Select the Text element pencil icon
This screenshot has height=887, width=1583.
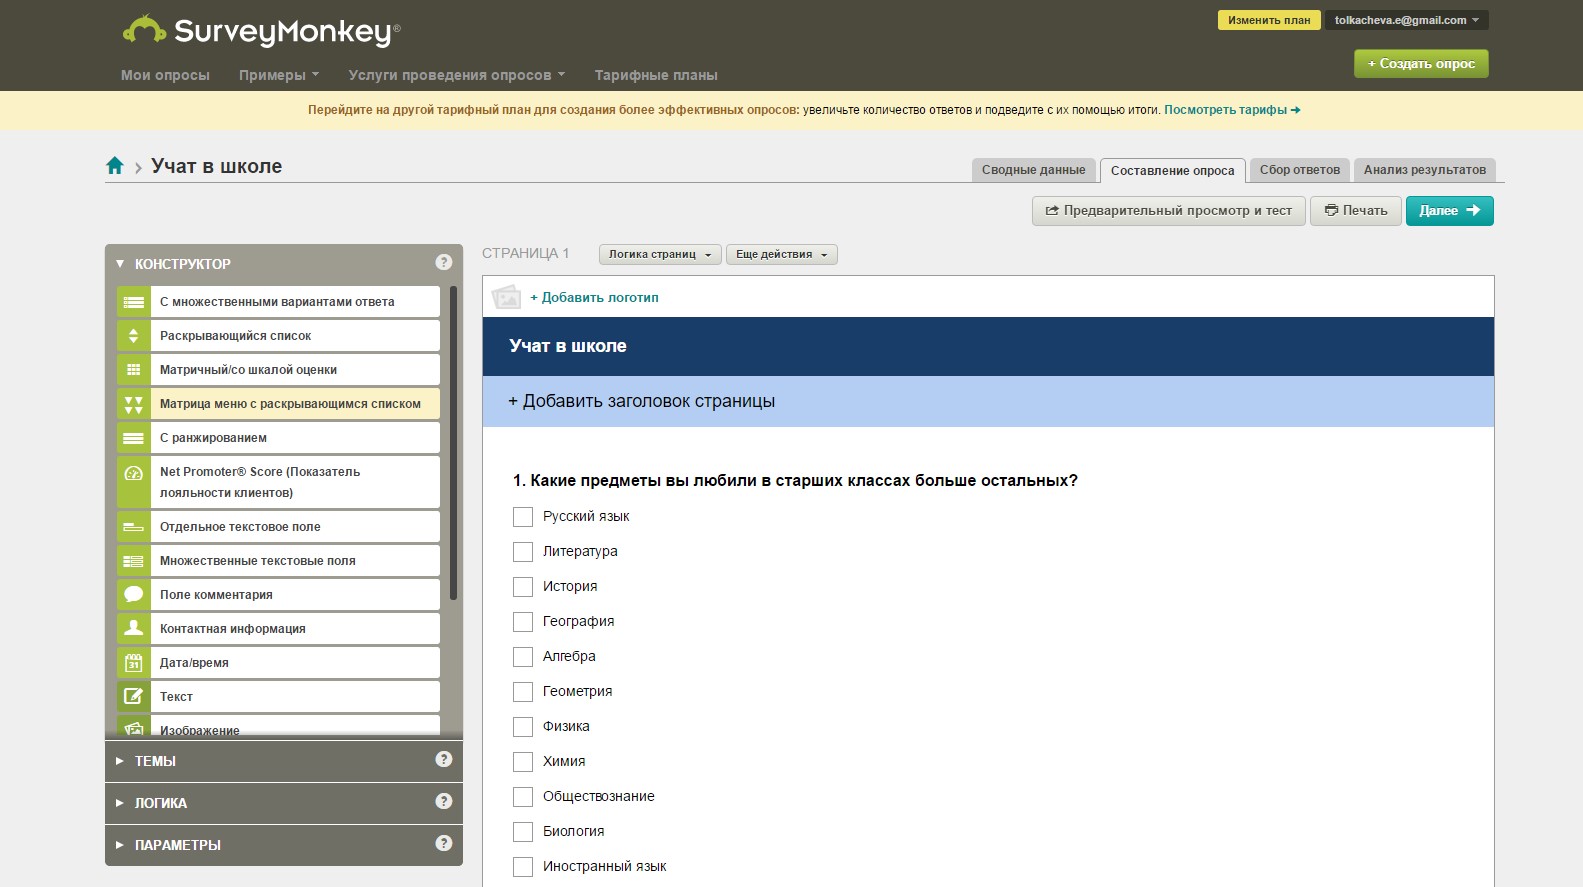tap(133, 697)
